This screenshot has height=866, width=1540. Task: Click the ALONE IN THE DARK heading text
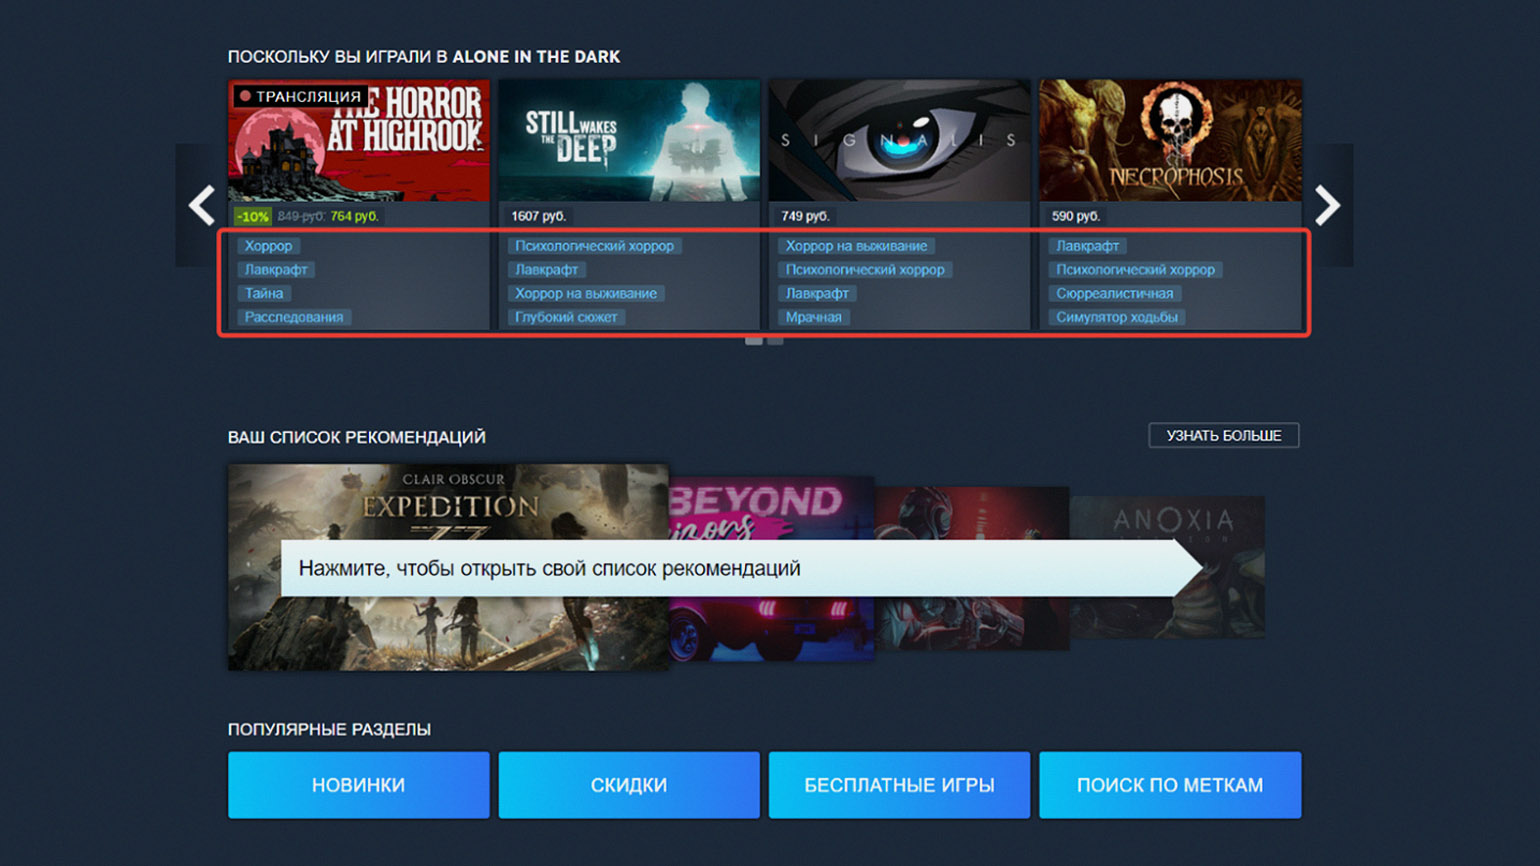pos(536,57)
